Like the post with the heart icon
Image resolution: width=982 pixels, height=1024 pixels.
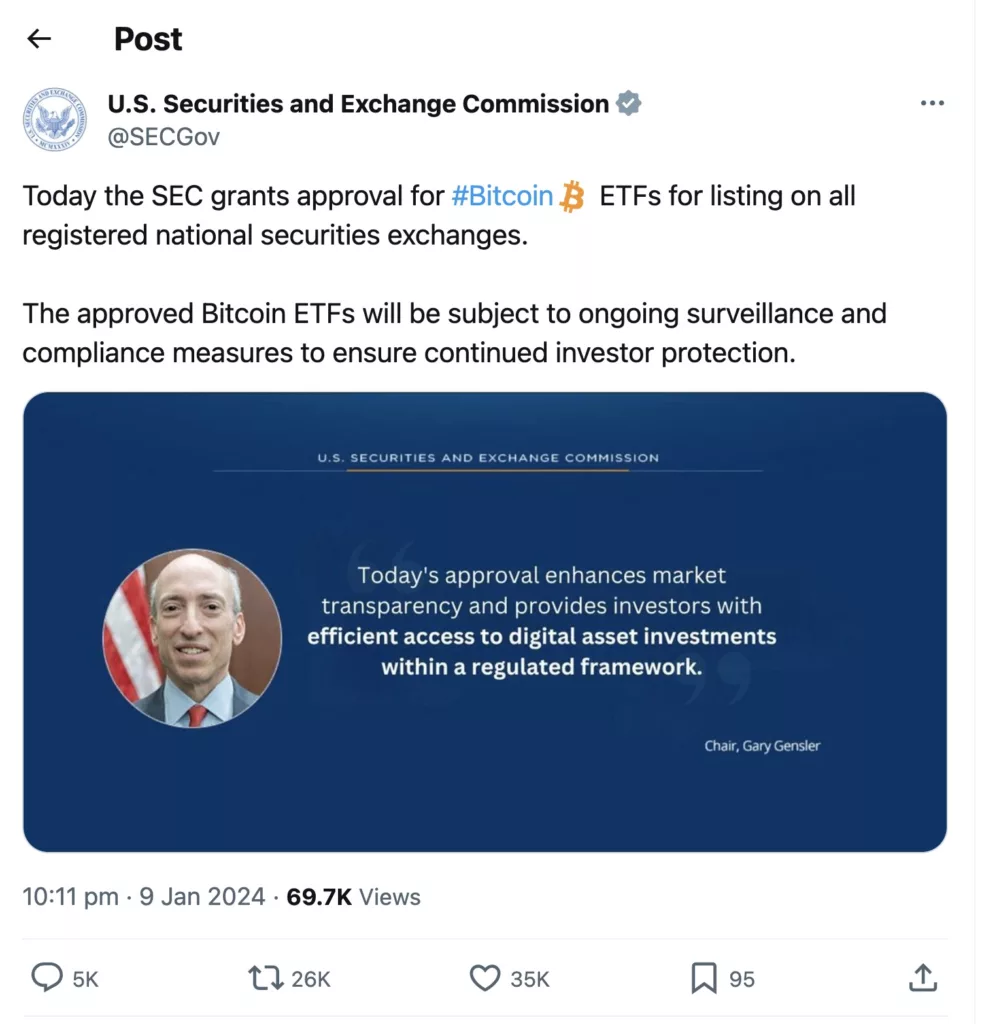click(484, 978)
